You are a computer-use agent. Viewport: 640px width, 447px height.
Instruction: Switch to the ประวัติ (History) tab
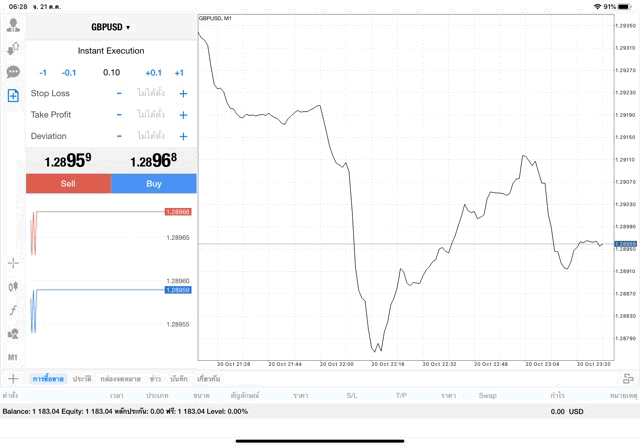pyautogui.click(x=81, y=379)
